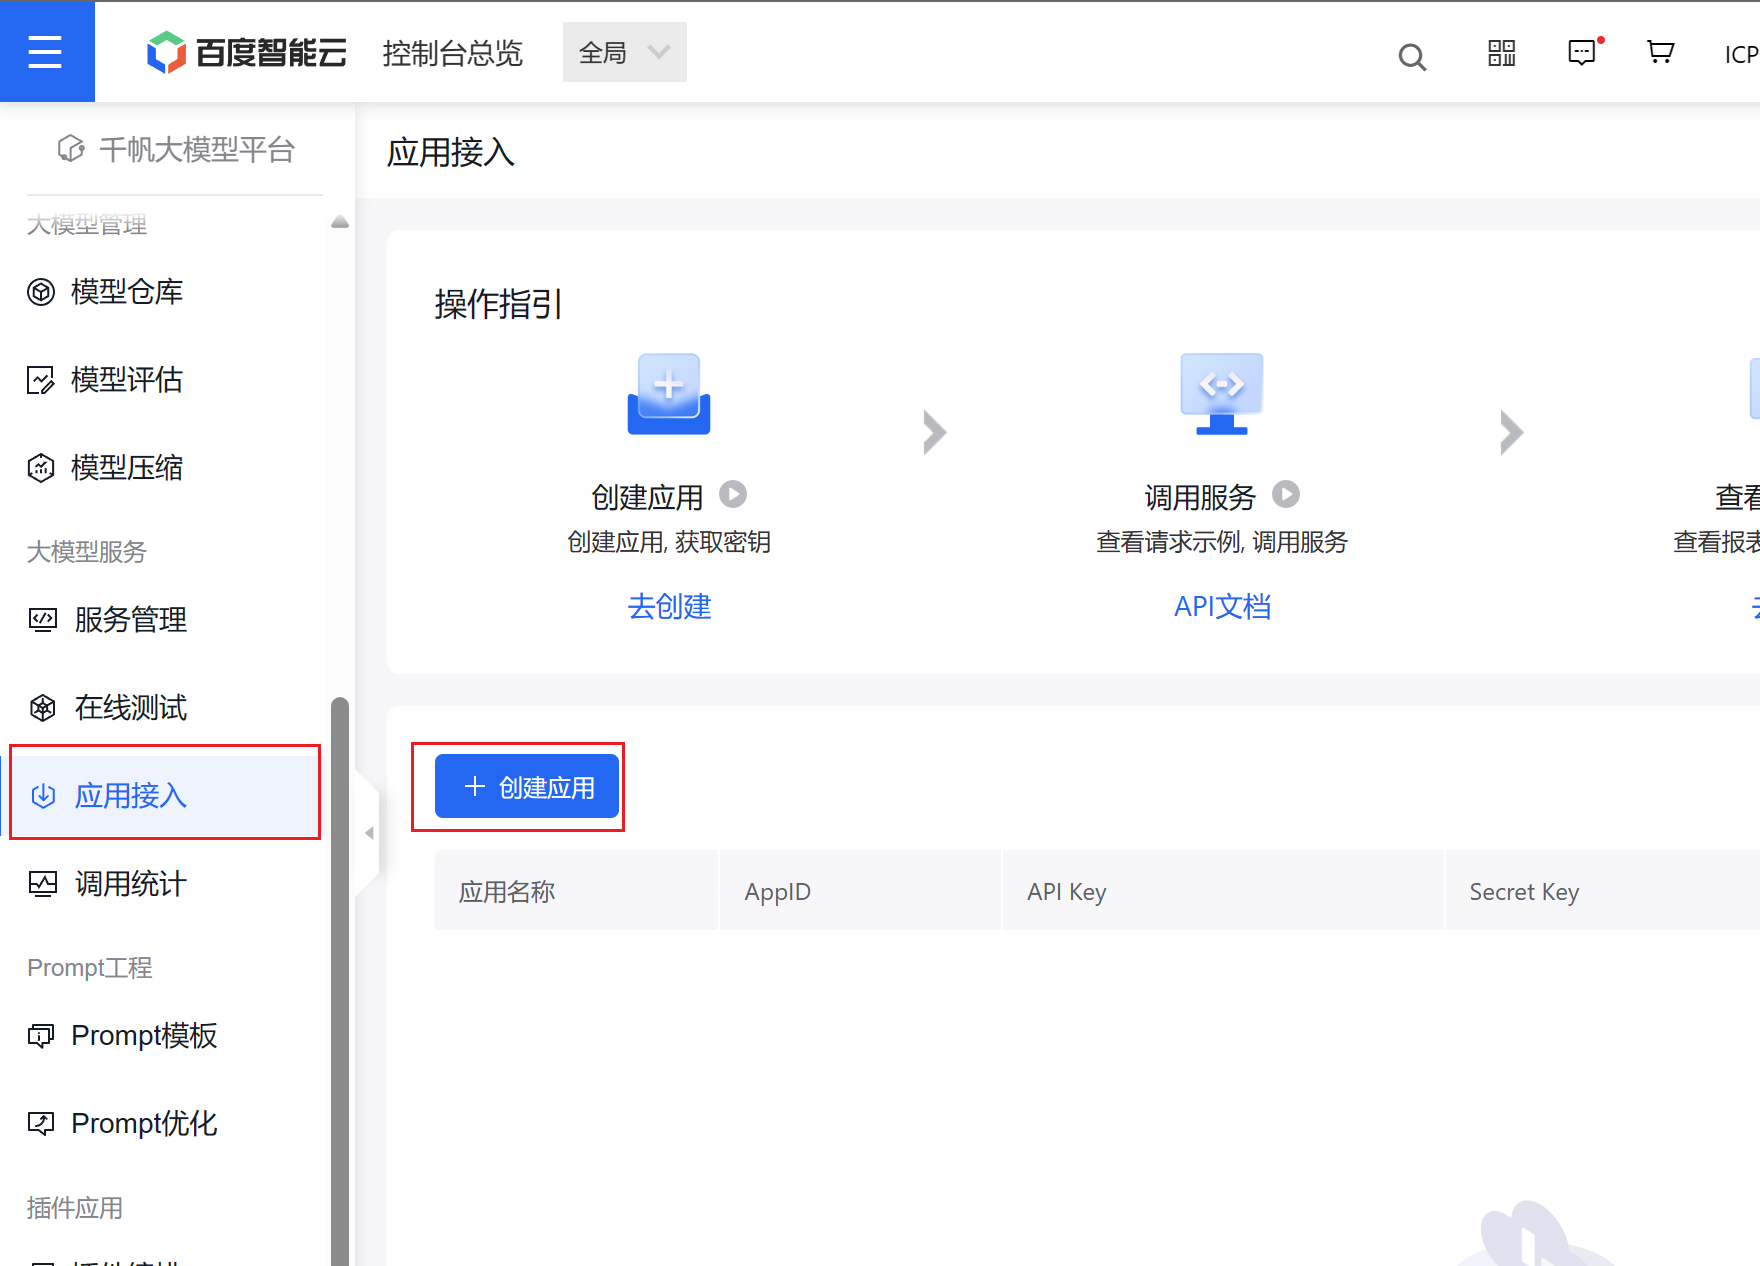Go to 控制台总览 in header
The image size is (1760, 1266).
point(452,53)
